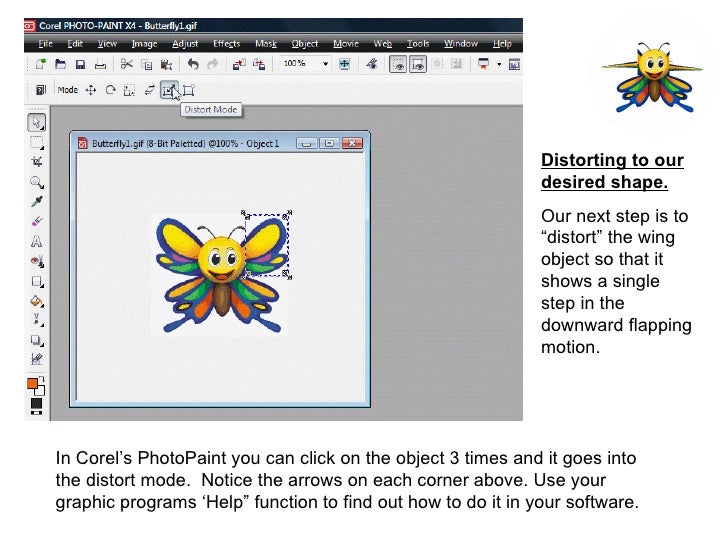Select the Crop tool in the toolbox

click(37, 162)
